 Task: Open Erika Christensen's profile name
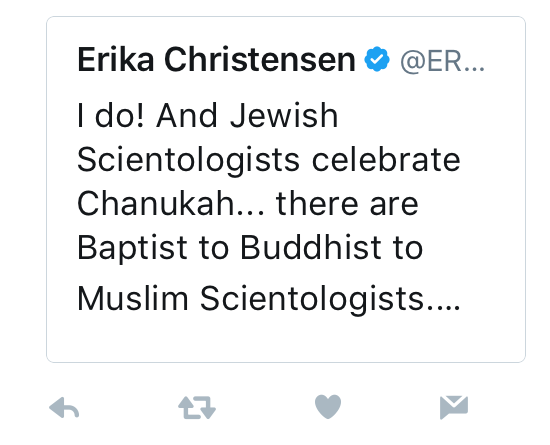(x=216, y=60)
